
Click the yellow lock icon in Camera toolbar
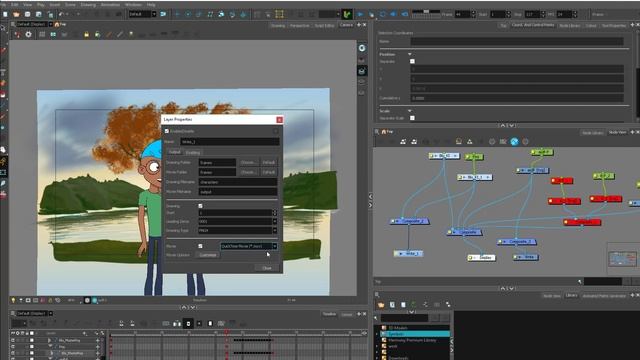[x=87, y=35]
